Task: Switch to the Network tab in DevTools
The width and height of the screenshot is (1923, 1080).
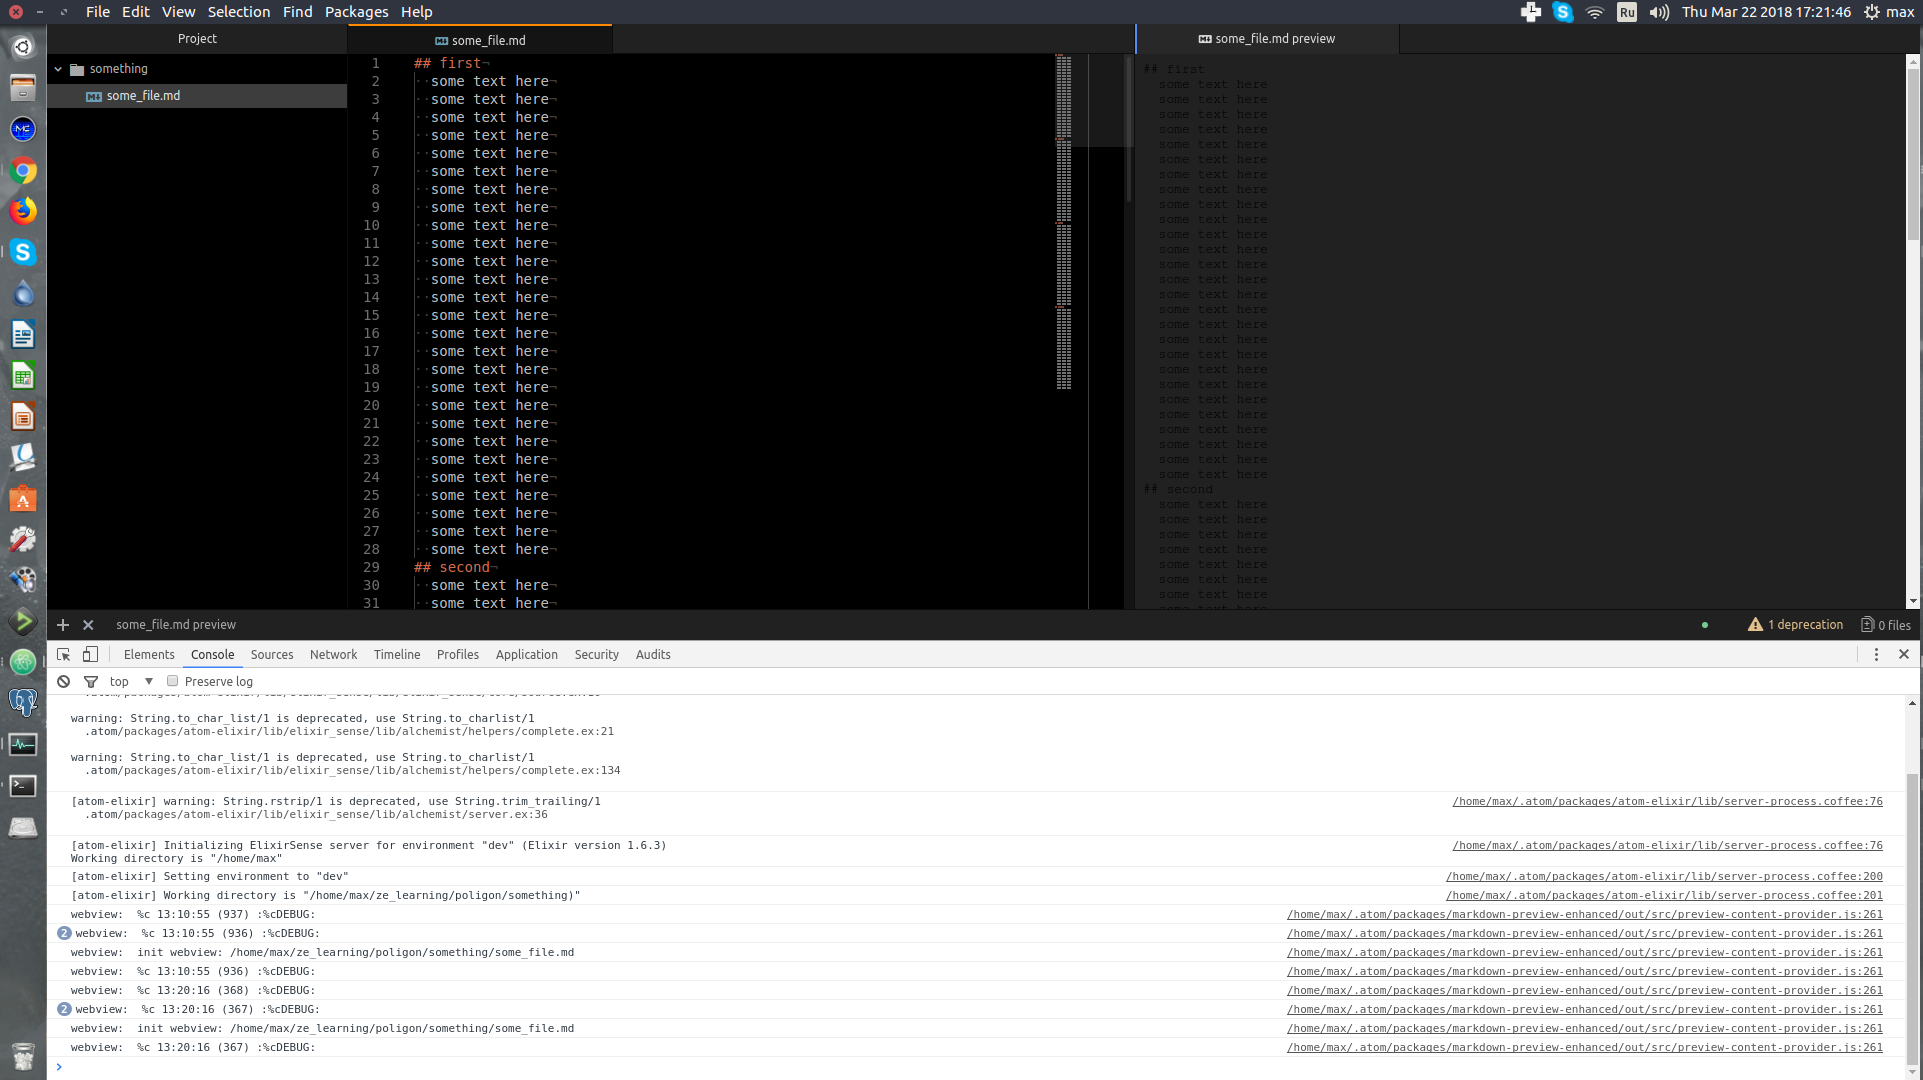Action: (x=333, y=654)
